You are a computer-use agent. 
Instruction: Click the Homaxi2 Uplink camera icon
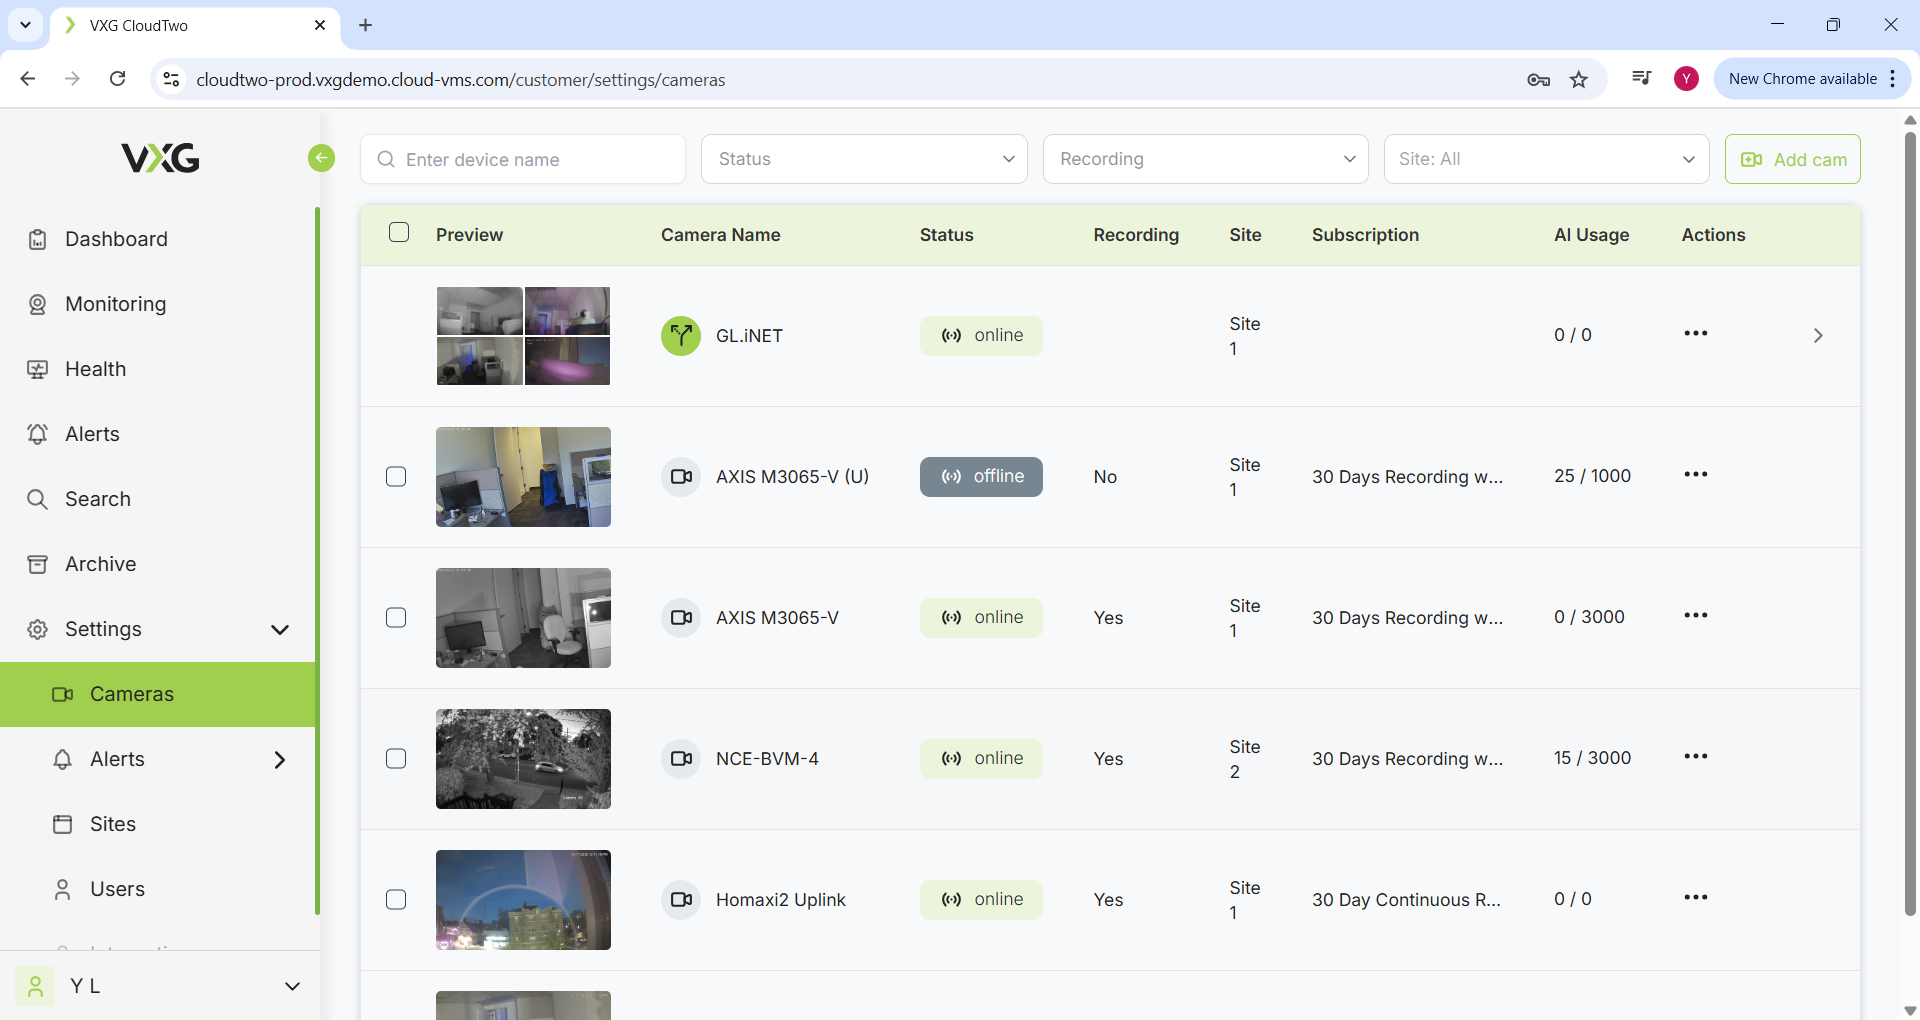click(x=680, y=900)
